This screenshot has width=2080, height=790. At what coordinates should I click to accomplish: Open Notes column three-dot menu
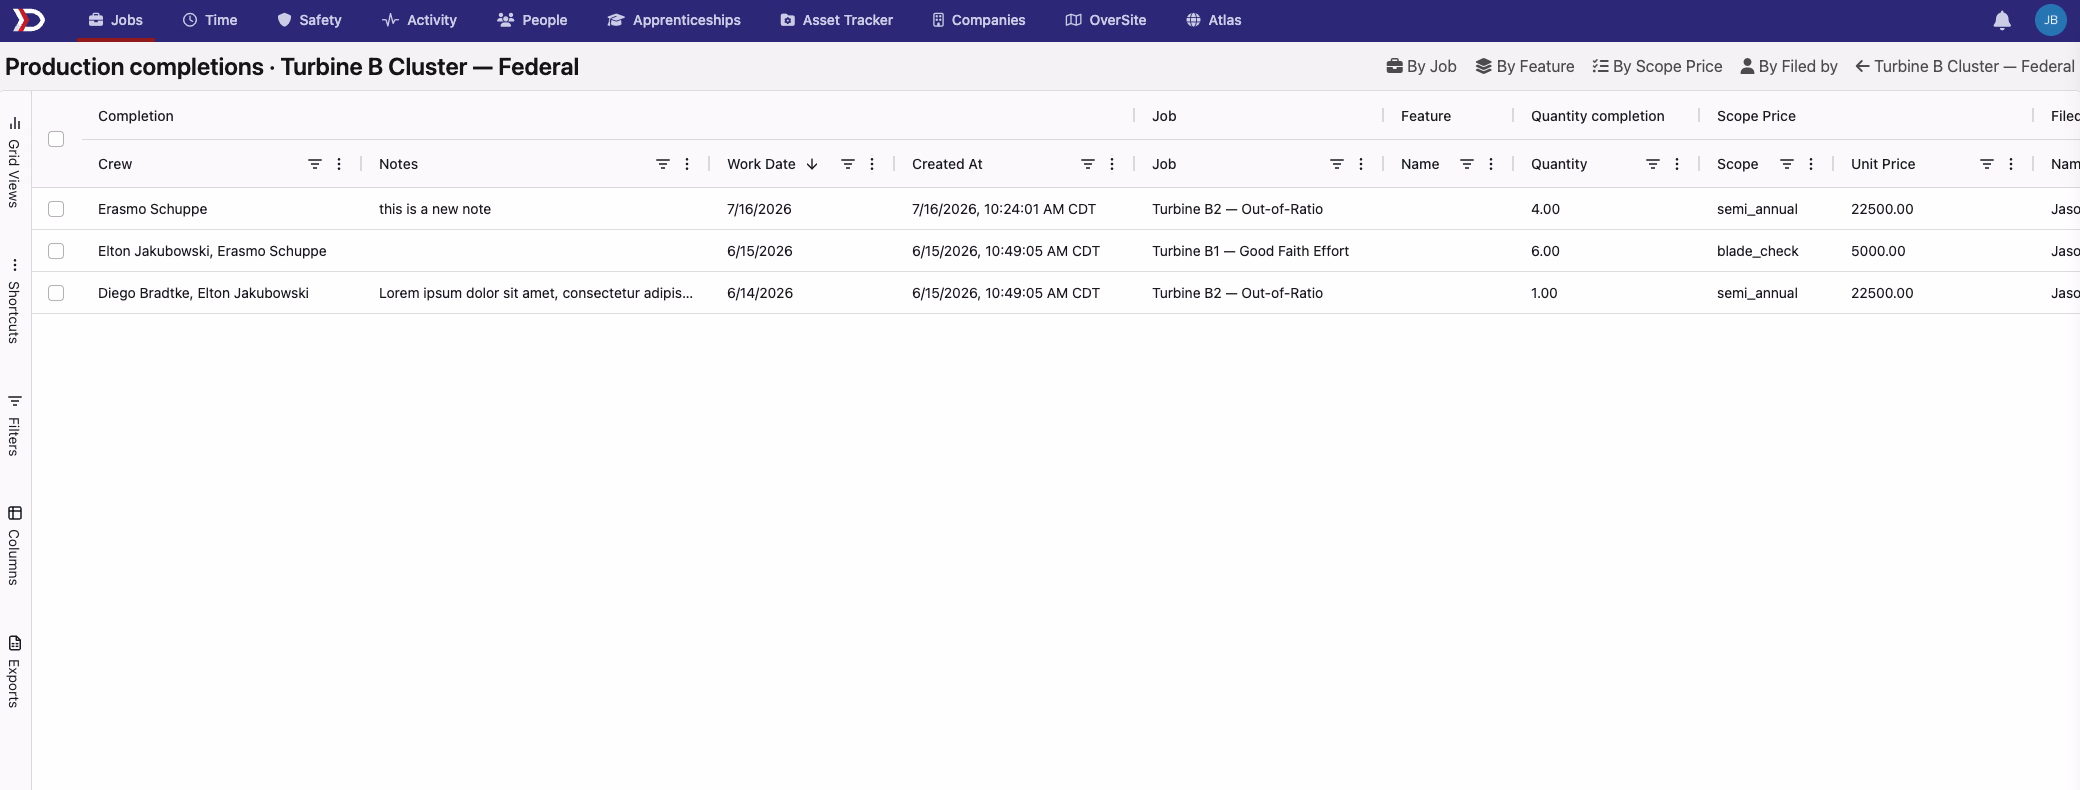pyautogui.click(x=687, y=164)
